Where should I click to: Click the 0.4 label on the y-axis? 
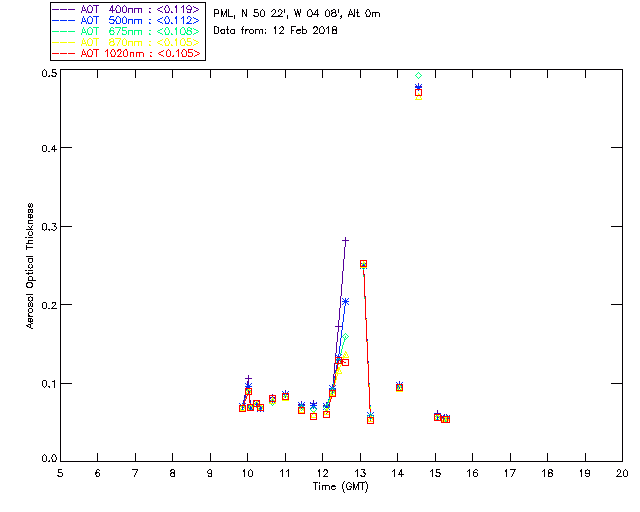point(49,148)
